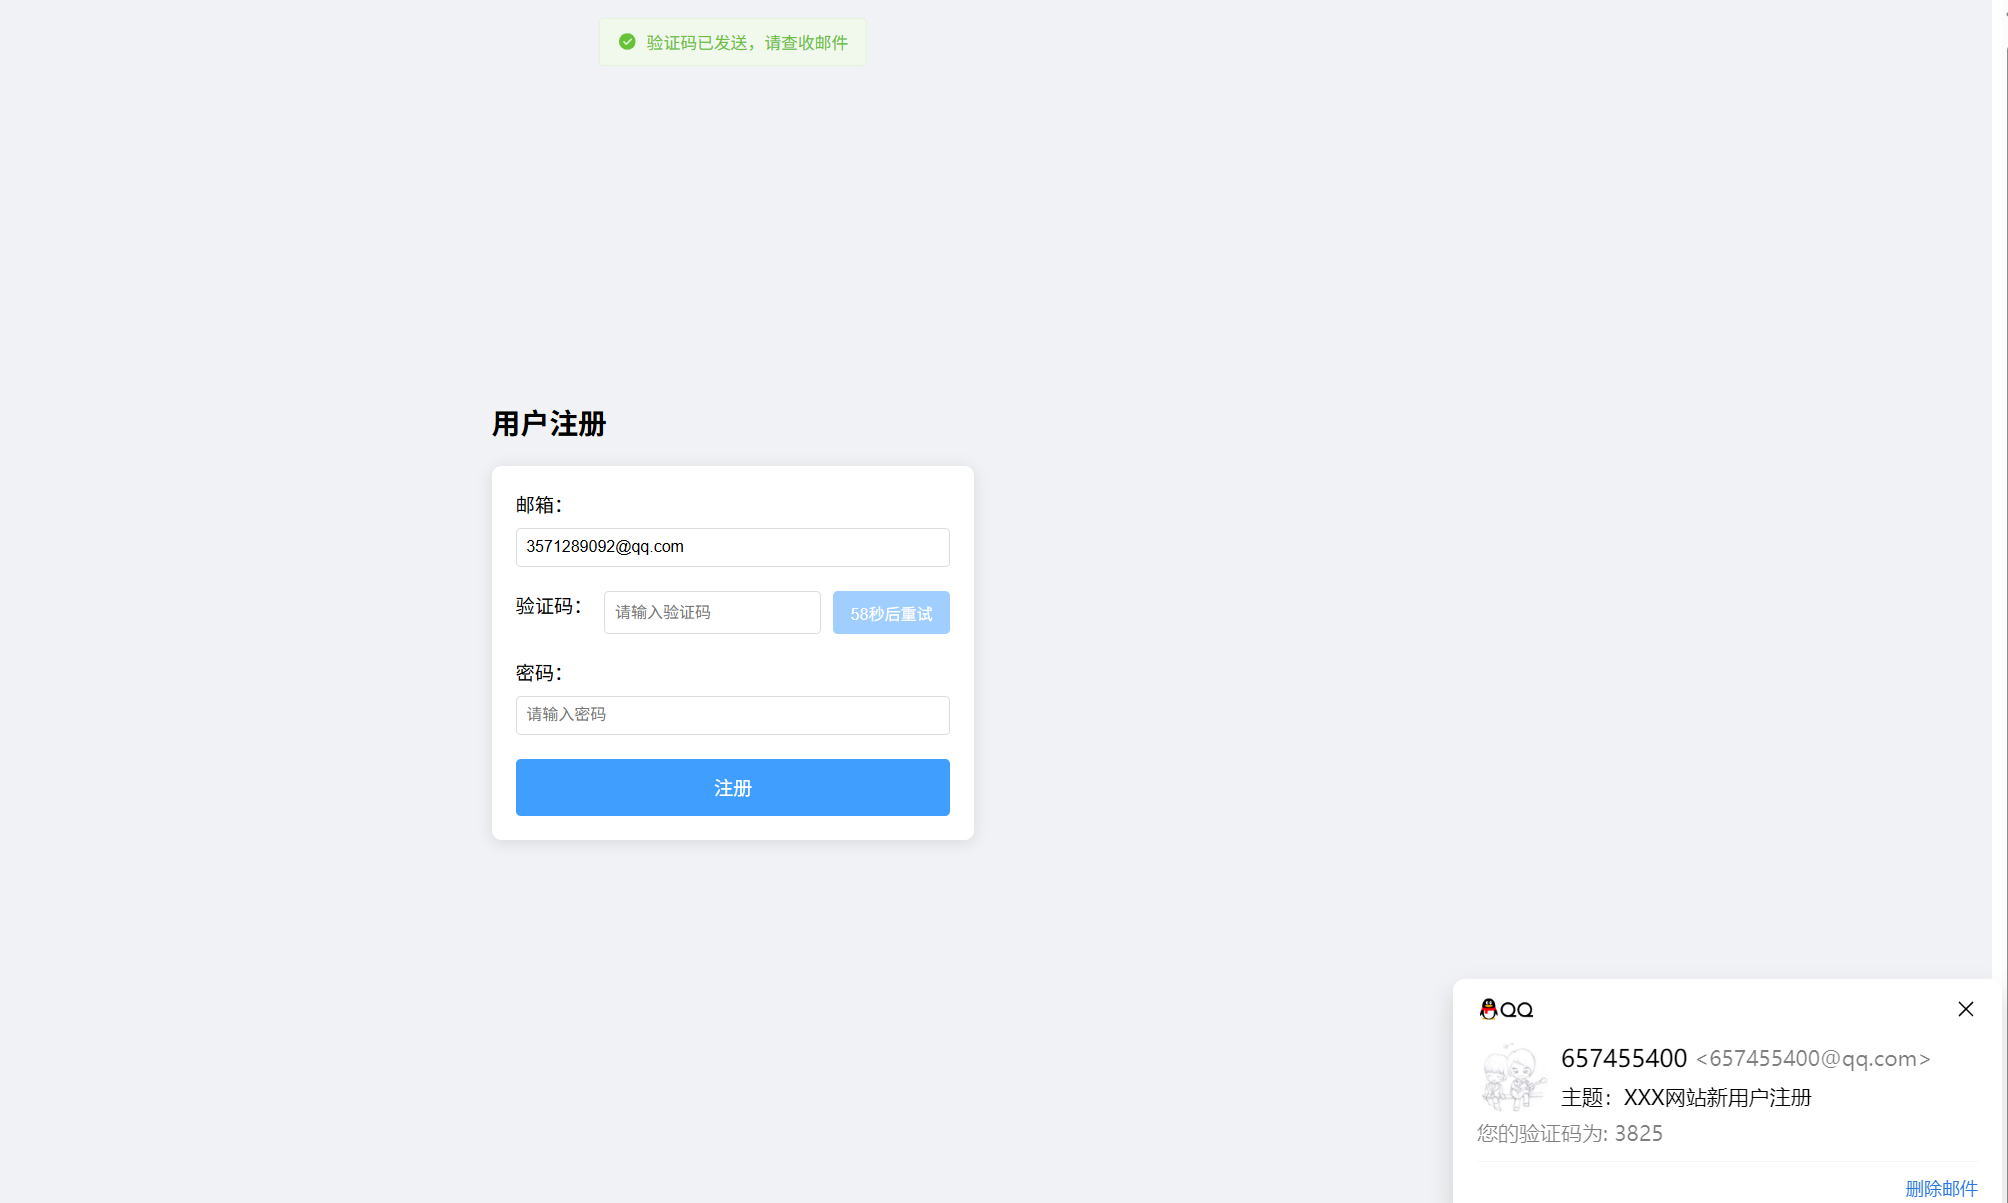
Task: Click the 用户注册 heading
Action: [549, 424]
